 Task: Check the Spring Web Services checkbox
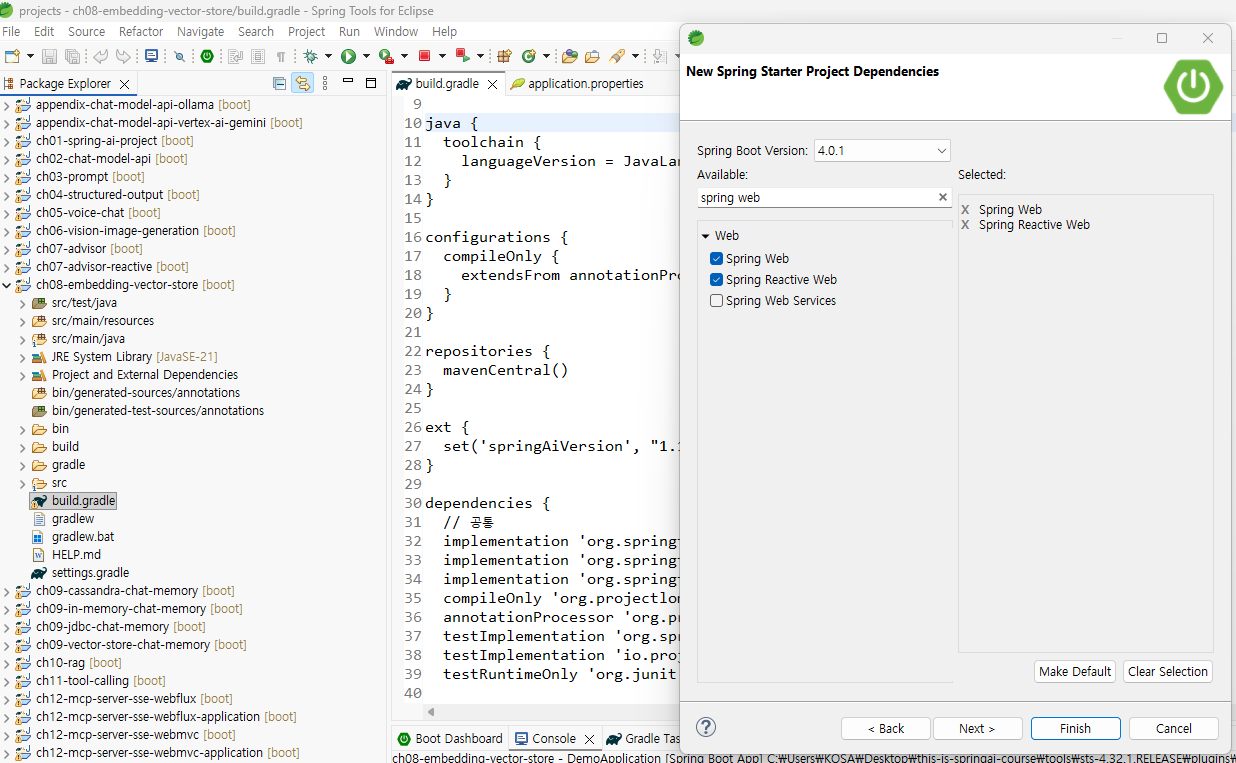pos(716,301)
